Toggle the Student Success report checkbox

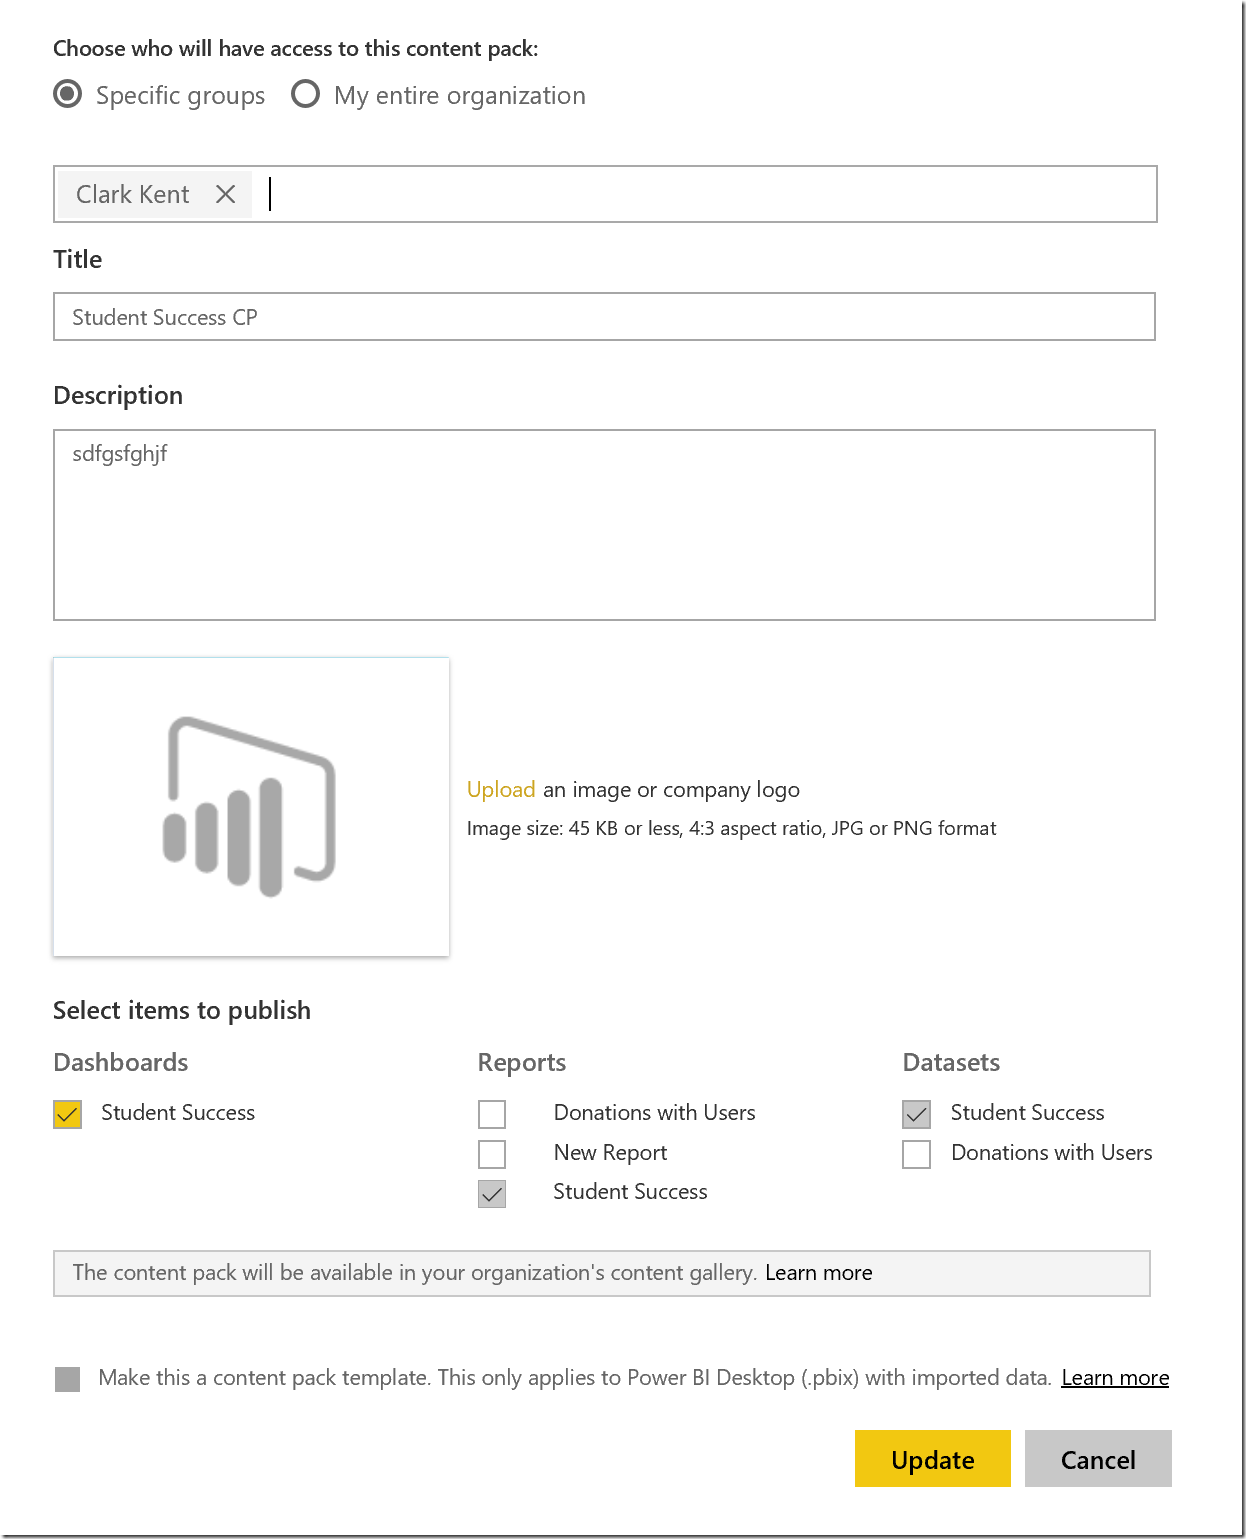(492, 1193)
